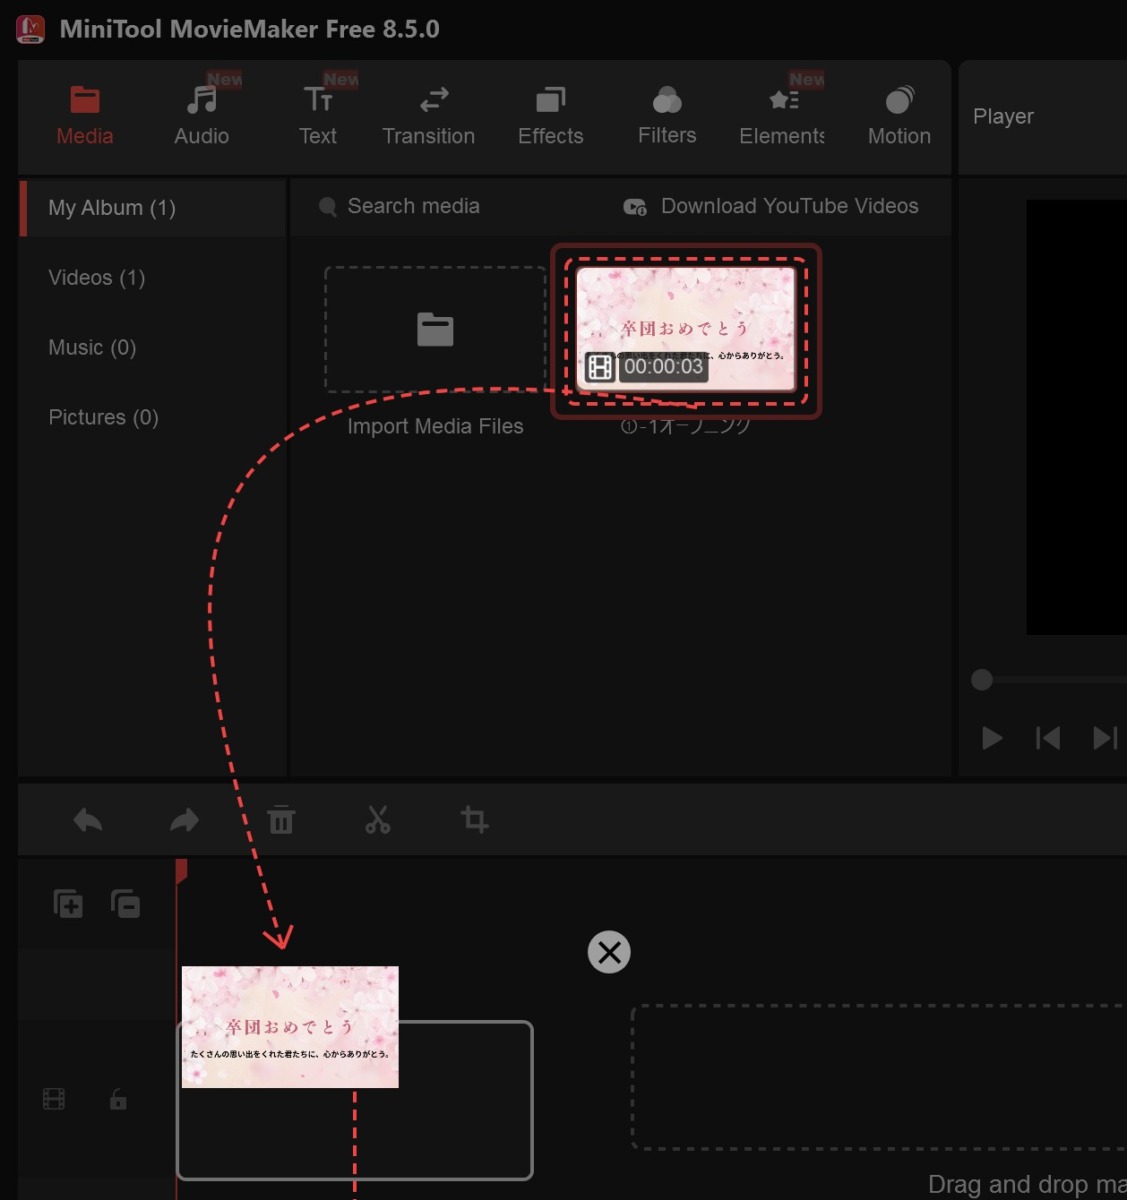
Task: Select Videos (1) category
Action: point(97,278)
